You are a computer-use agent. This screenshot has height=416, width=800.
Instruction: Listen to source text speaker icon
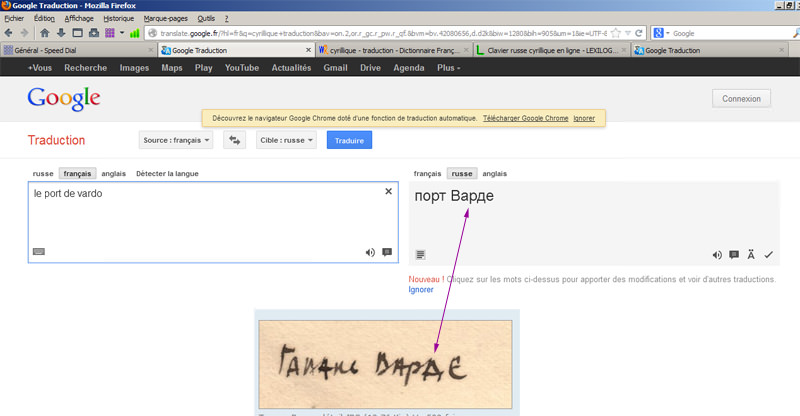tap(370, 252)
